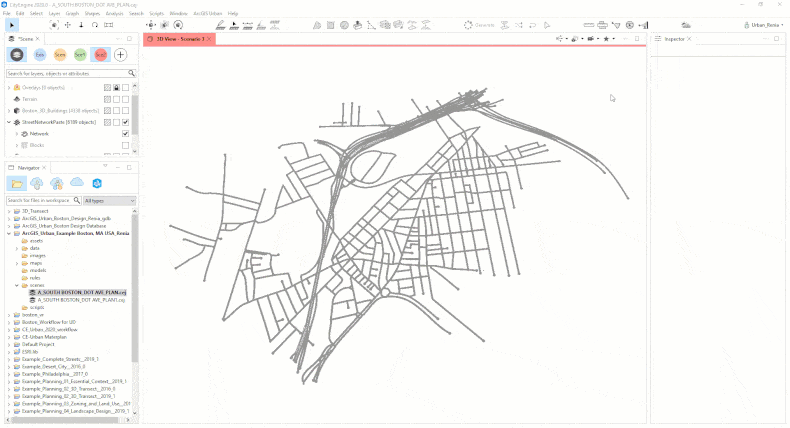Select the Terrain layer row
Viewport: 790px width, 428px height.
(68, 99)
